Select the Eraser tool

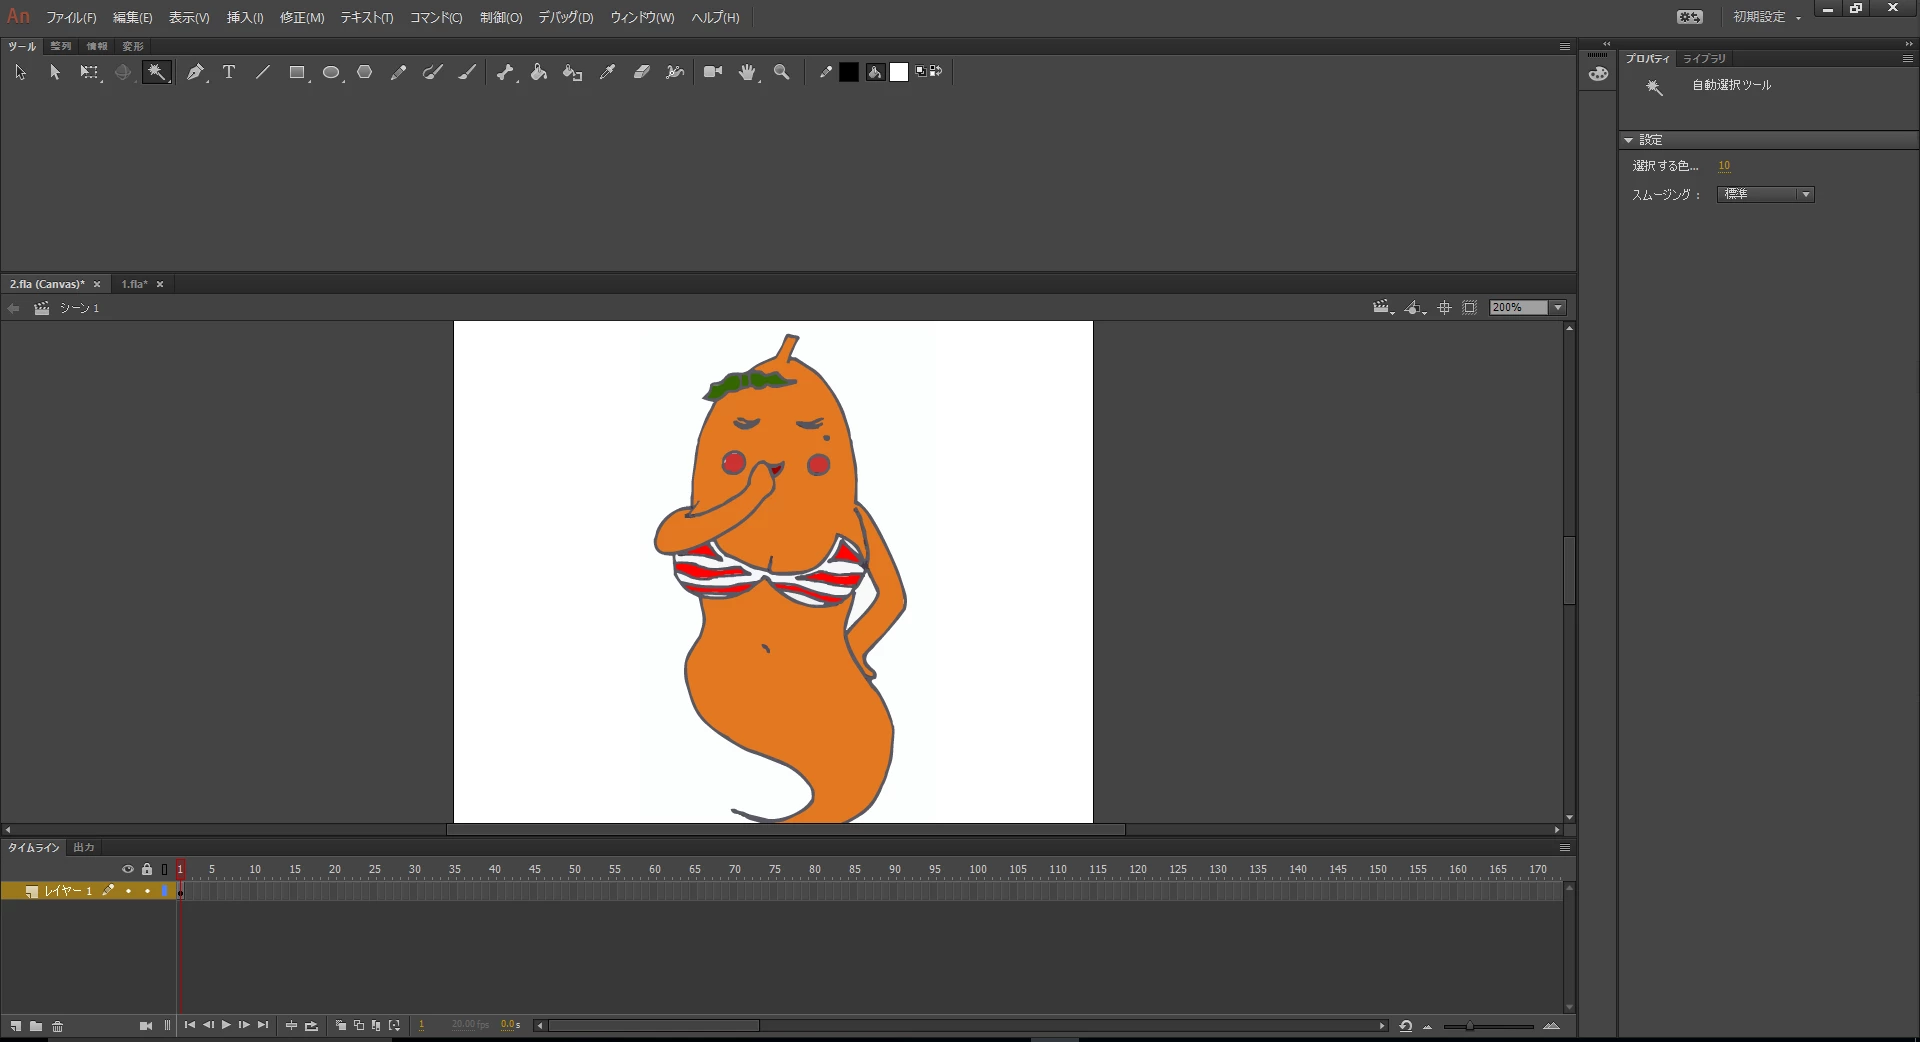[x=642, y=72]
